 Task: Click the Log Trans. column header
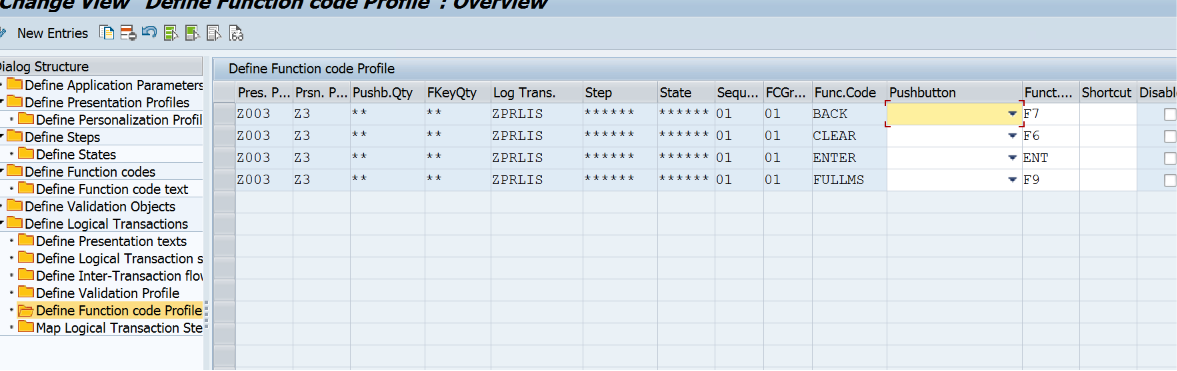tap(536, 92)
